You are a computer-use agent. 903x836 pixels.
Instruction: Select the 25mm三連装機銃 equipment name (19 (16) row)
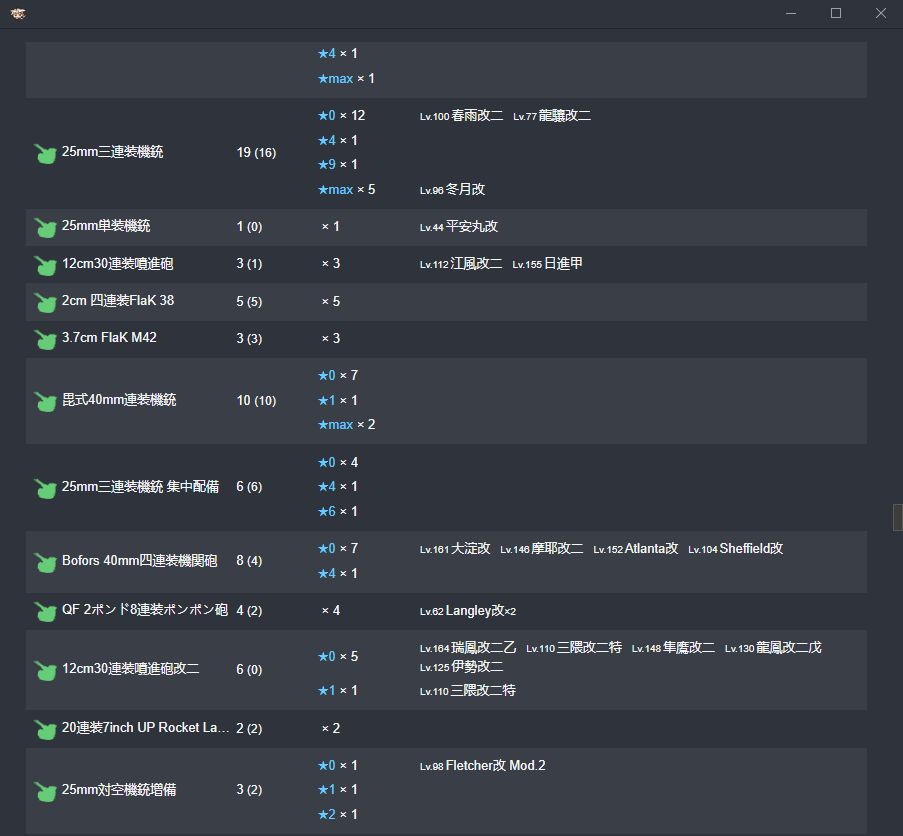[x=112, y=152]
